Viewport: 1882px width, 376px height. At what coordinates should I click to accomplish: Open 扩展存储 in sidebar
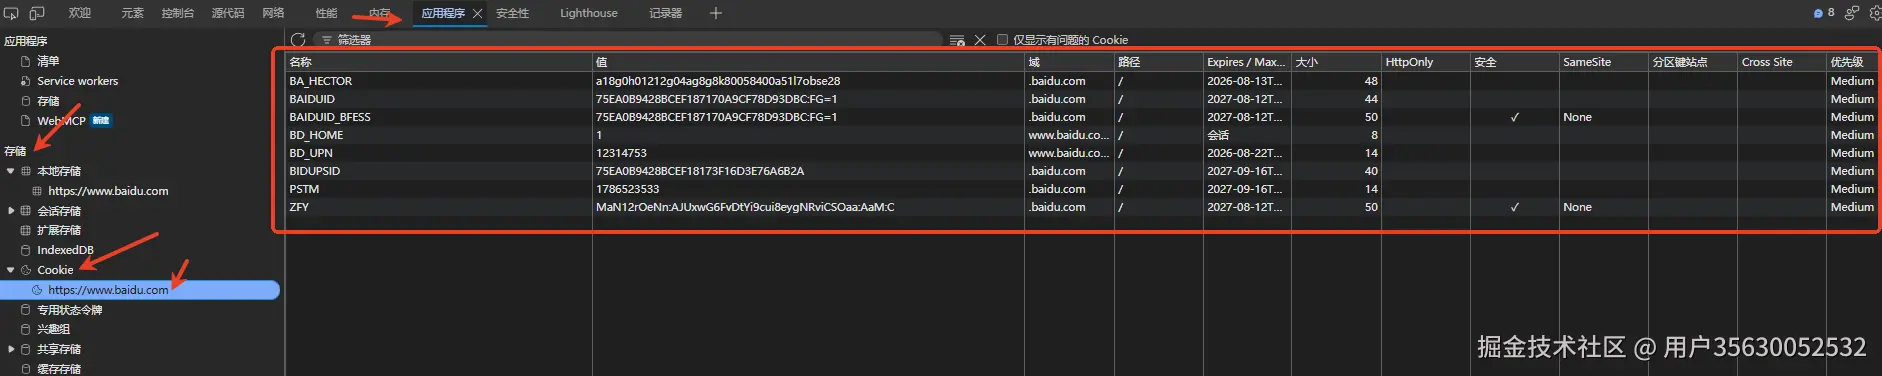pyautogui.click(x=59, y=230)
